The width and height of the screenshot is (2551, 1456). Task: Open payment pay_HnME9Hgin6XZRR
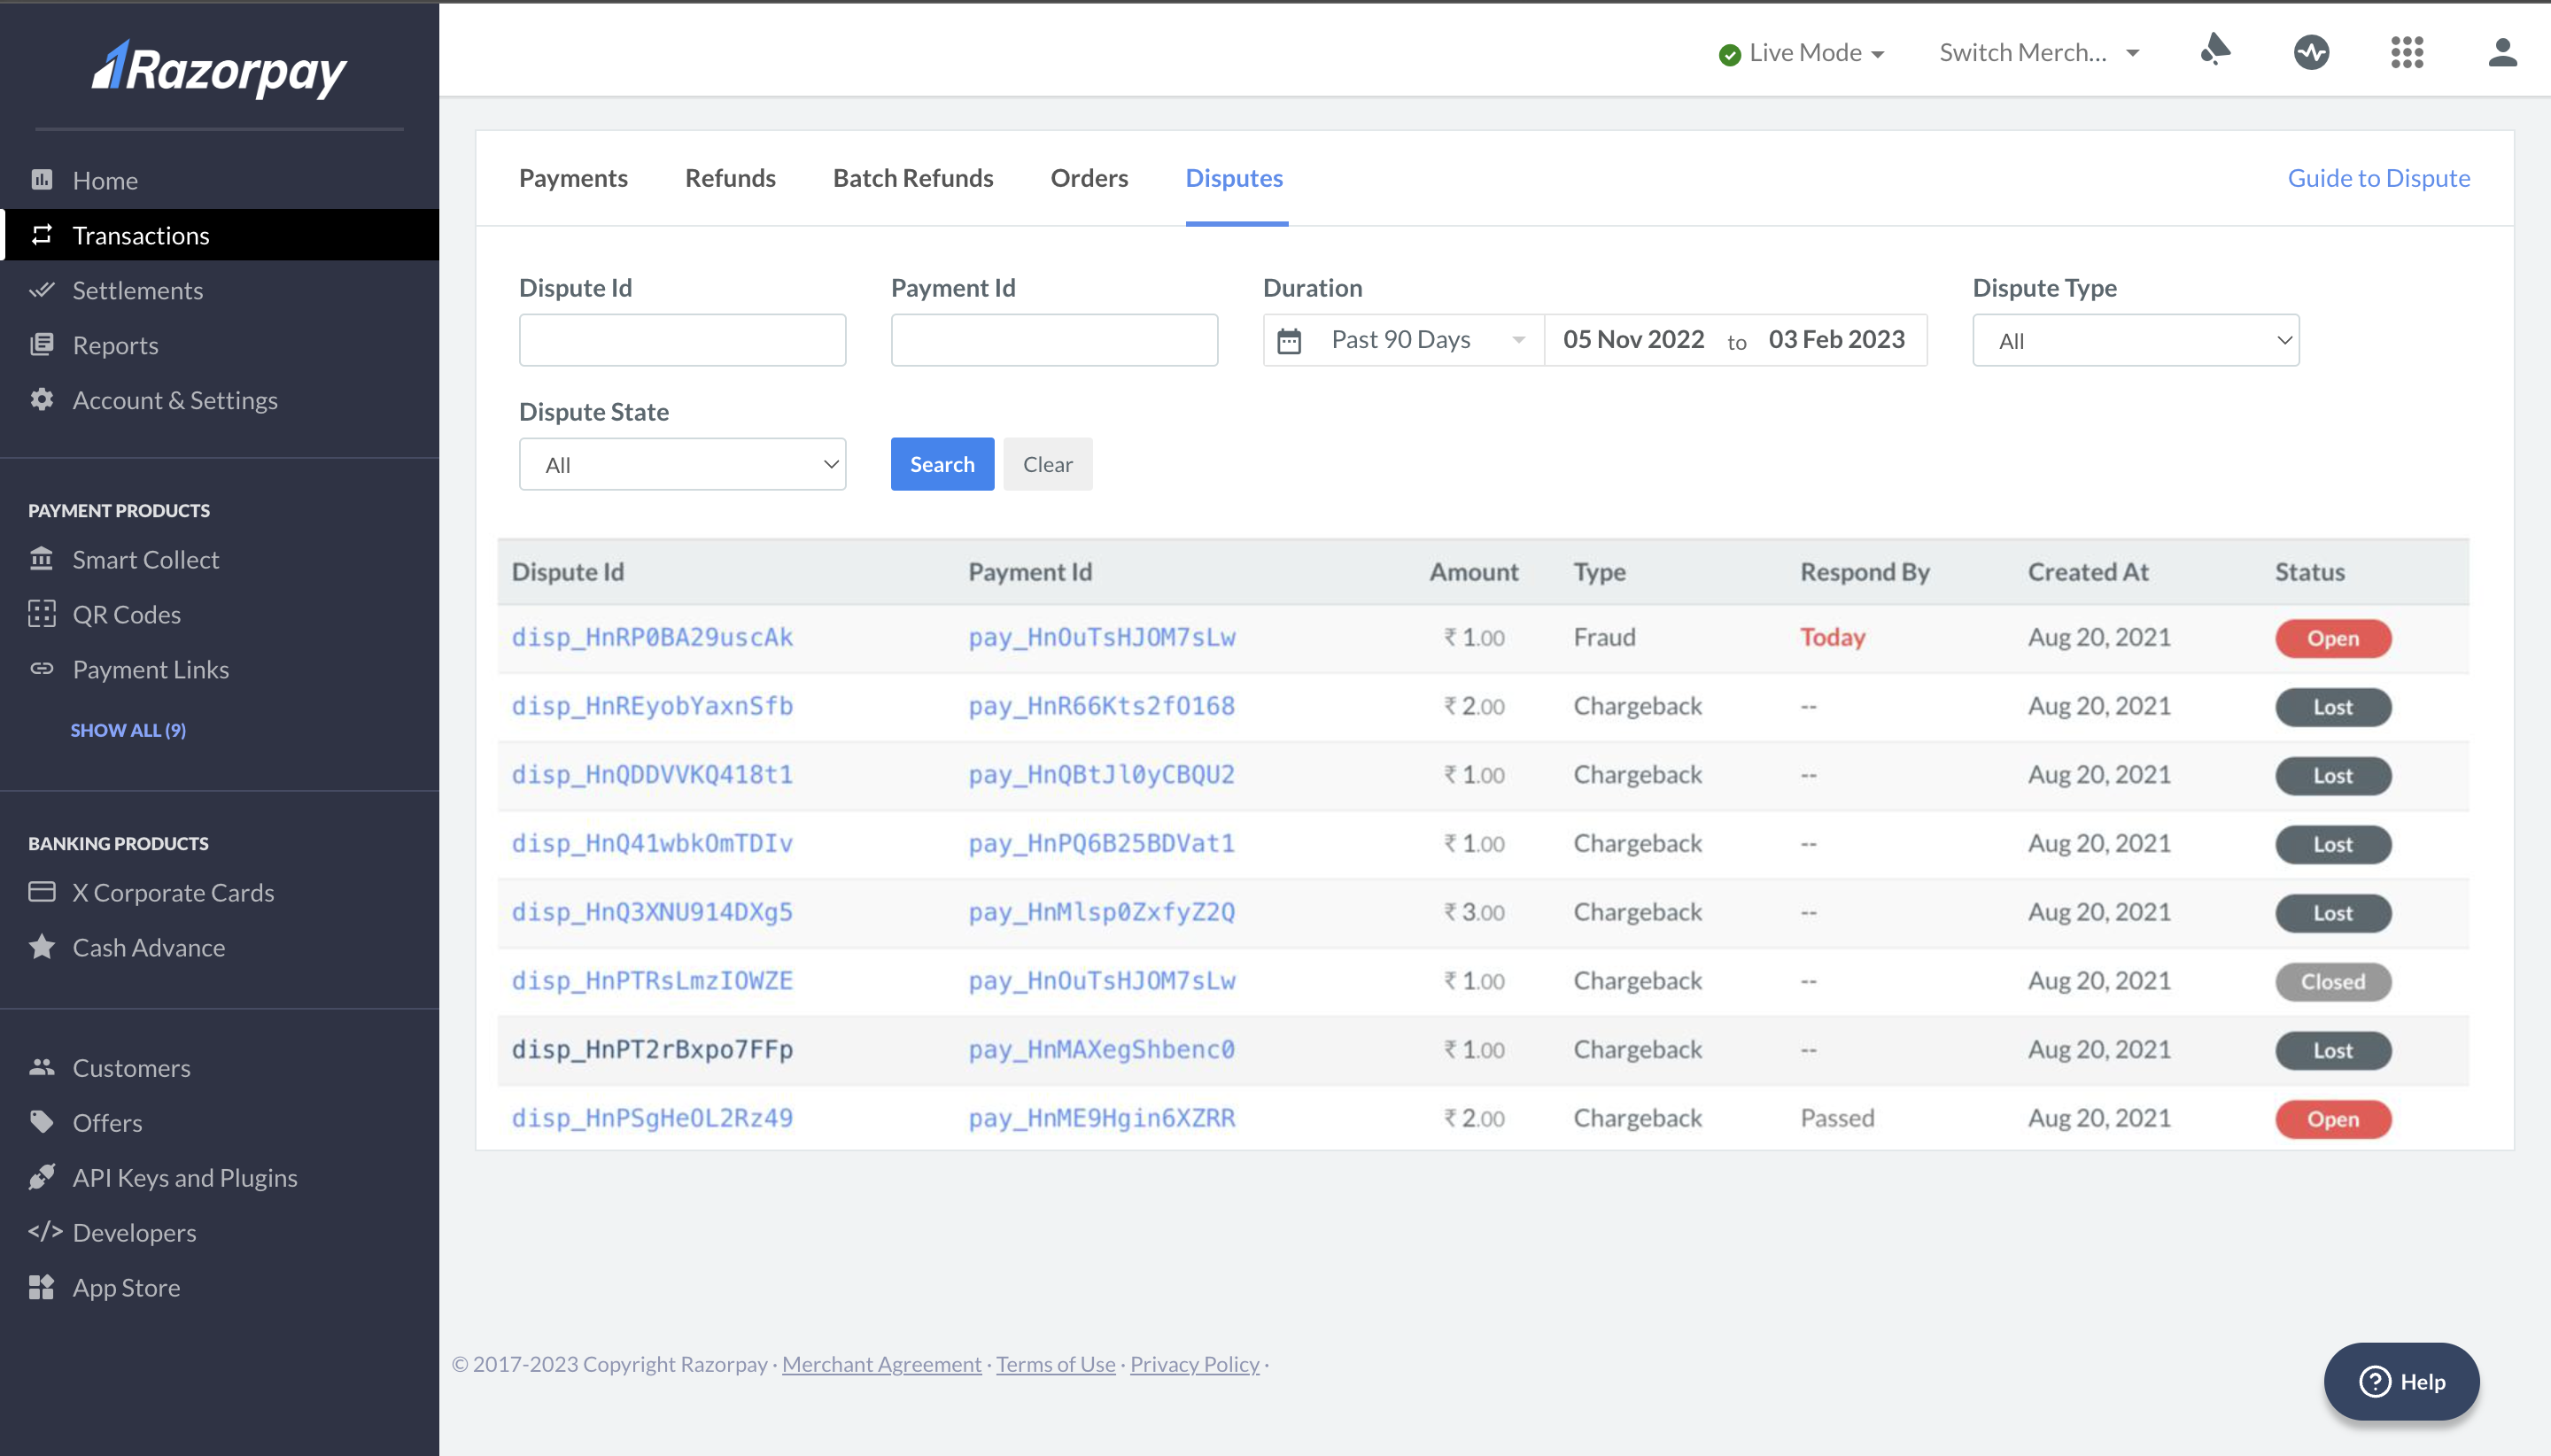pyautogui.click(x=1101, y=1117)
